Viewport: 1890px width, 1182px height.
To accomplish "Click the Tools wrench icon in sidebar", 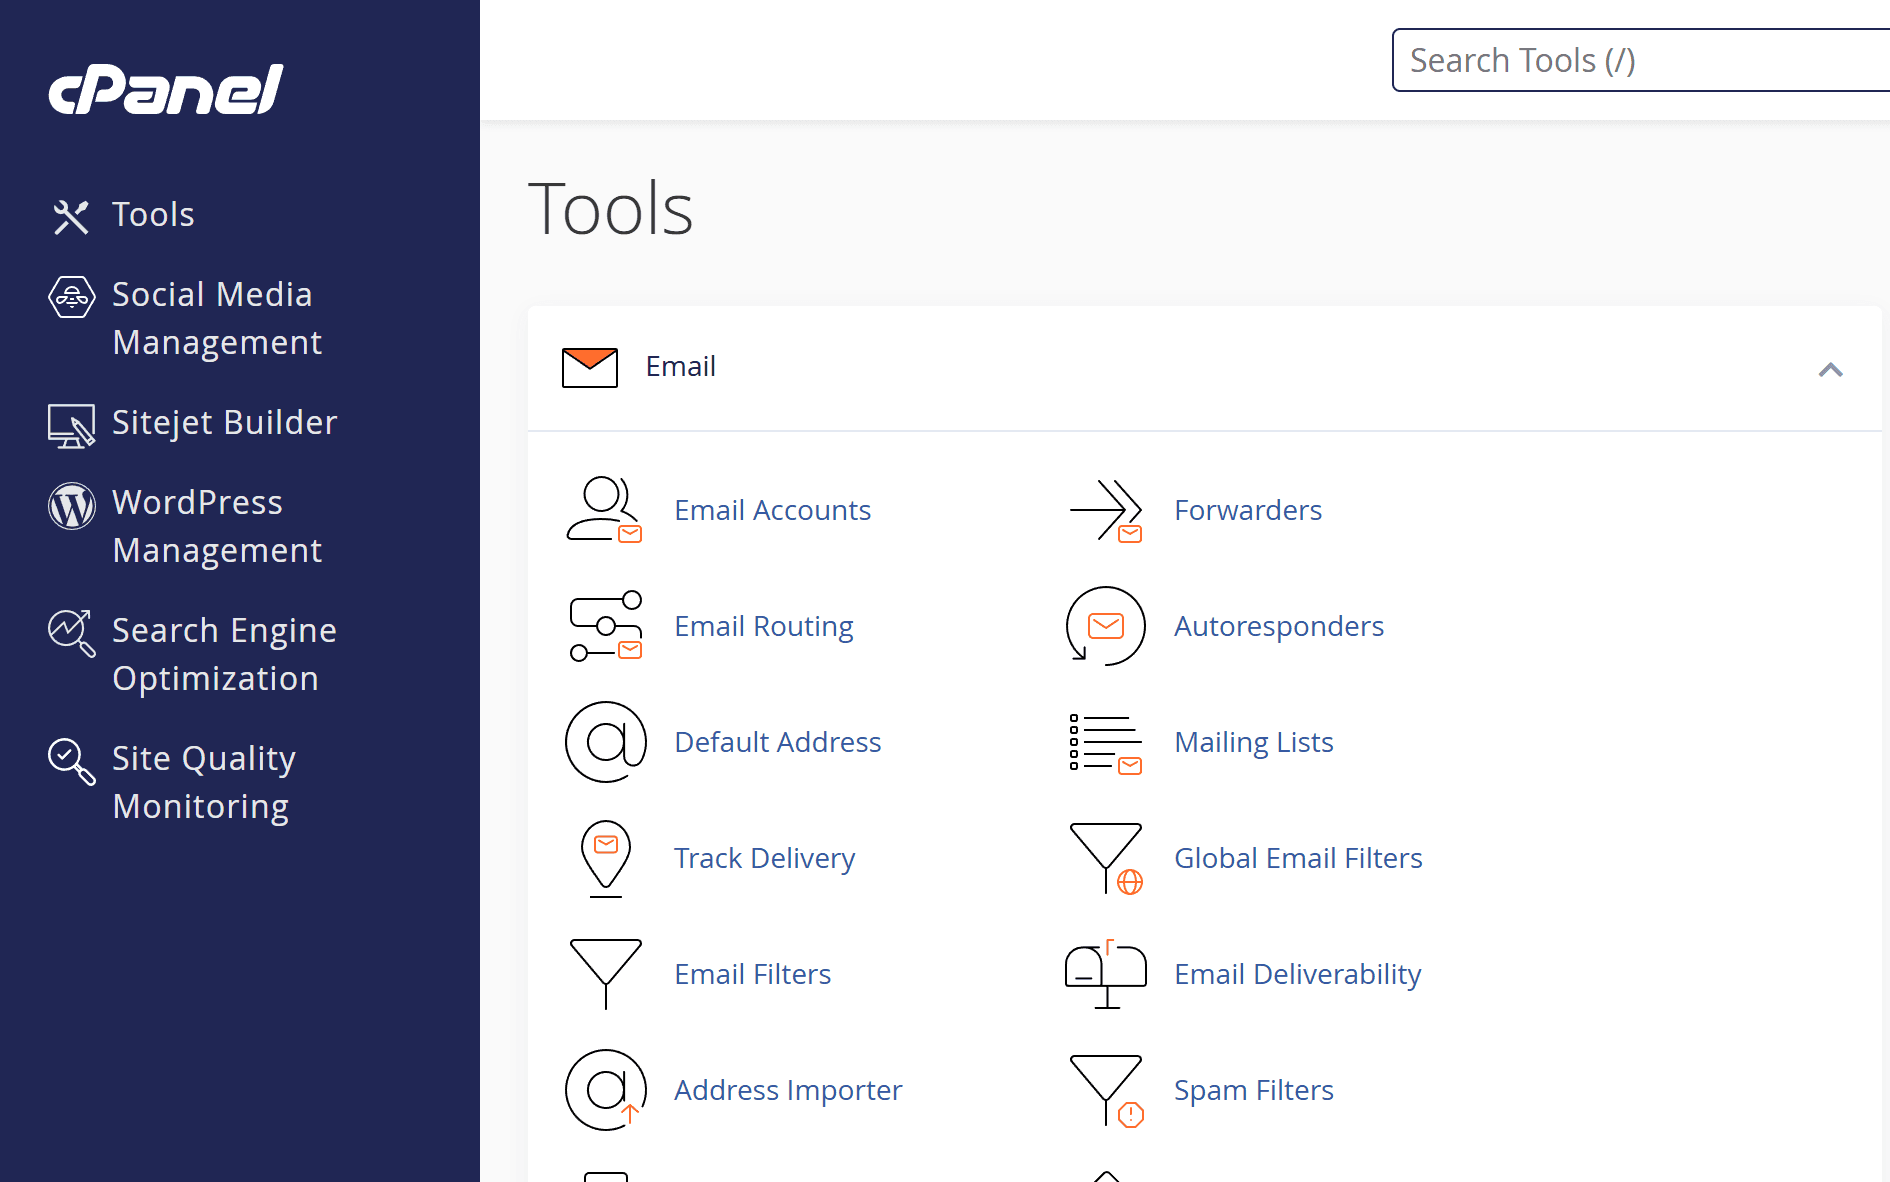I will [71, 216].
